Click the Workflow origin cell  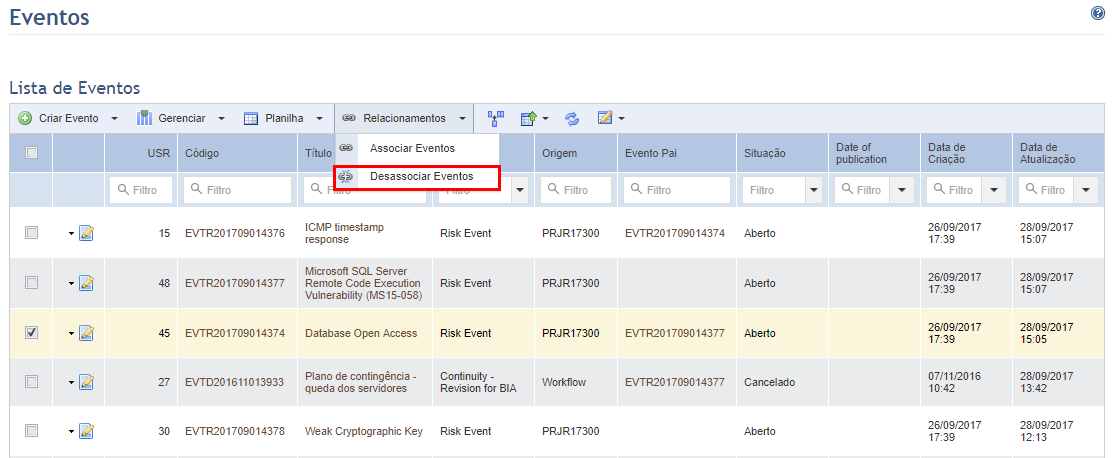pos(564,382)
